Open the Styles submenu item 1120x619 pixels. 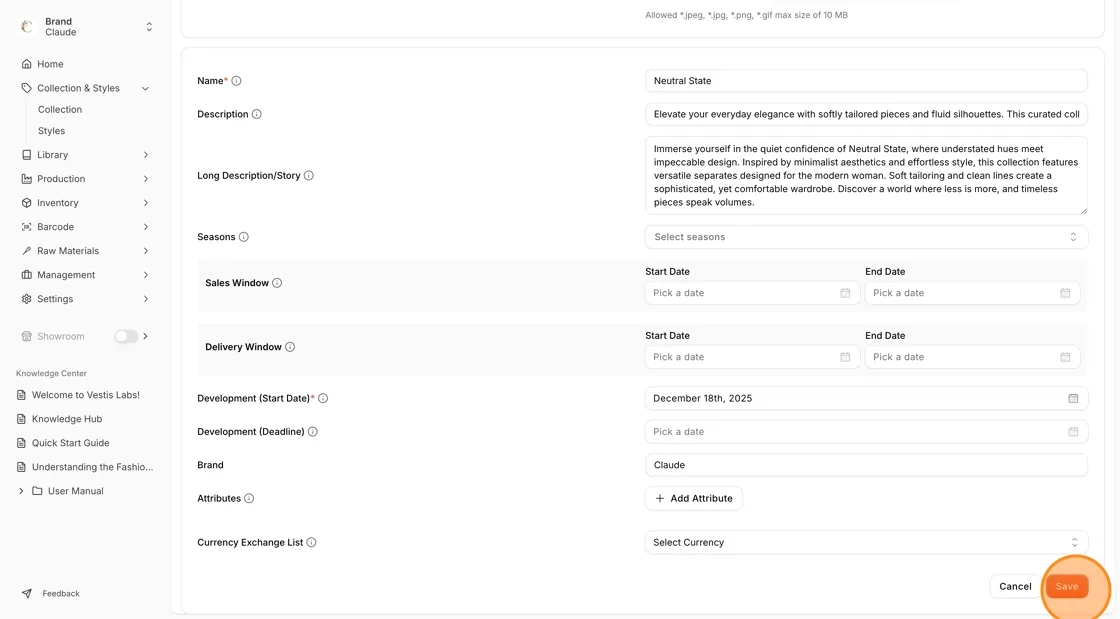click(51, 131)
